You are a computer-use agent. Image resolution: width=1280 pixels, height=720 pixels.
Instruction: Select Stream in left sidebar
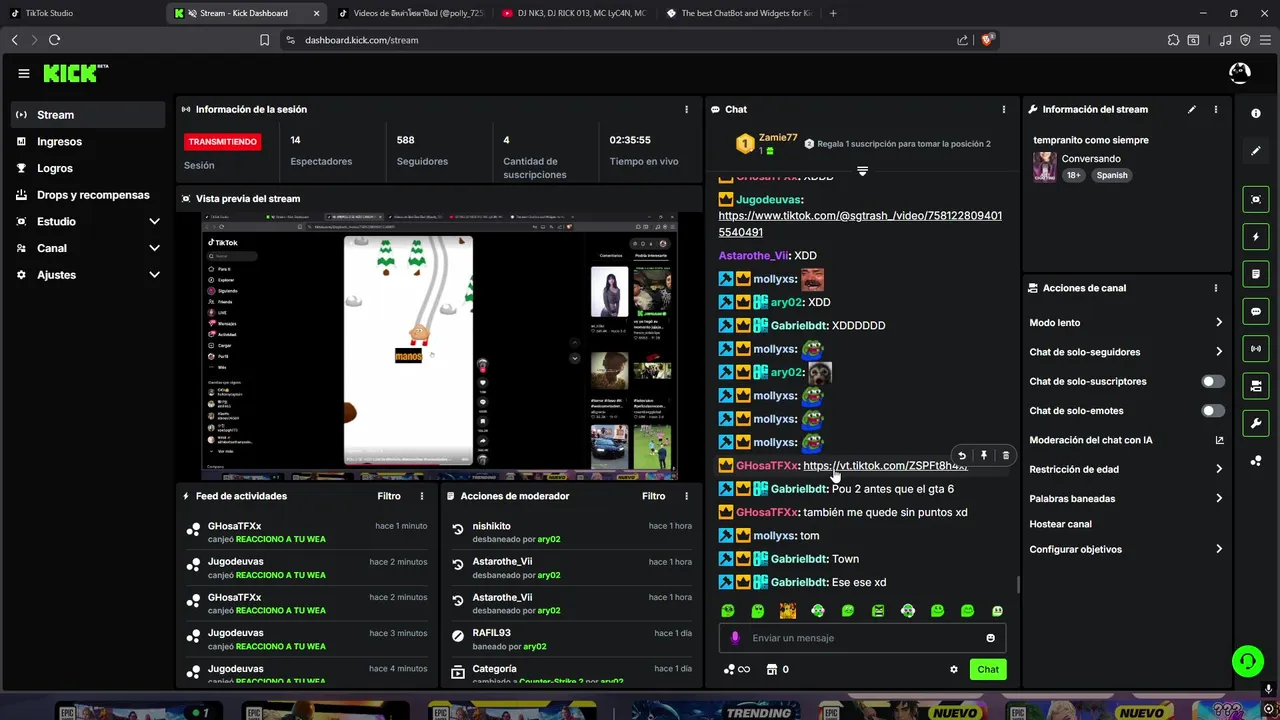(x=88, y=115)
